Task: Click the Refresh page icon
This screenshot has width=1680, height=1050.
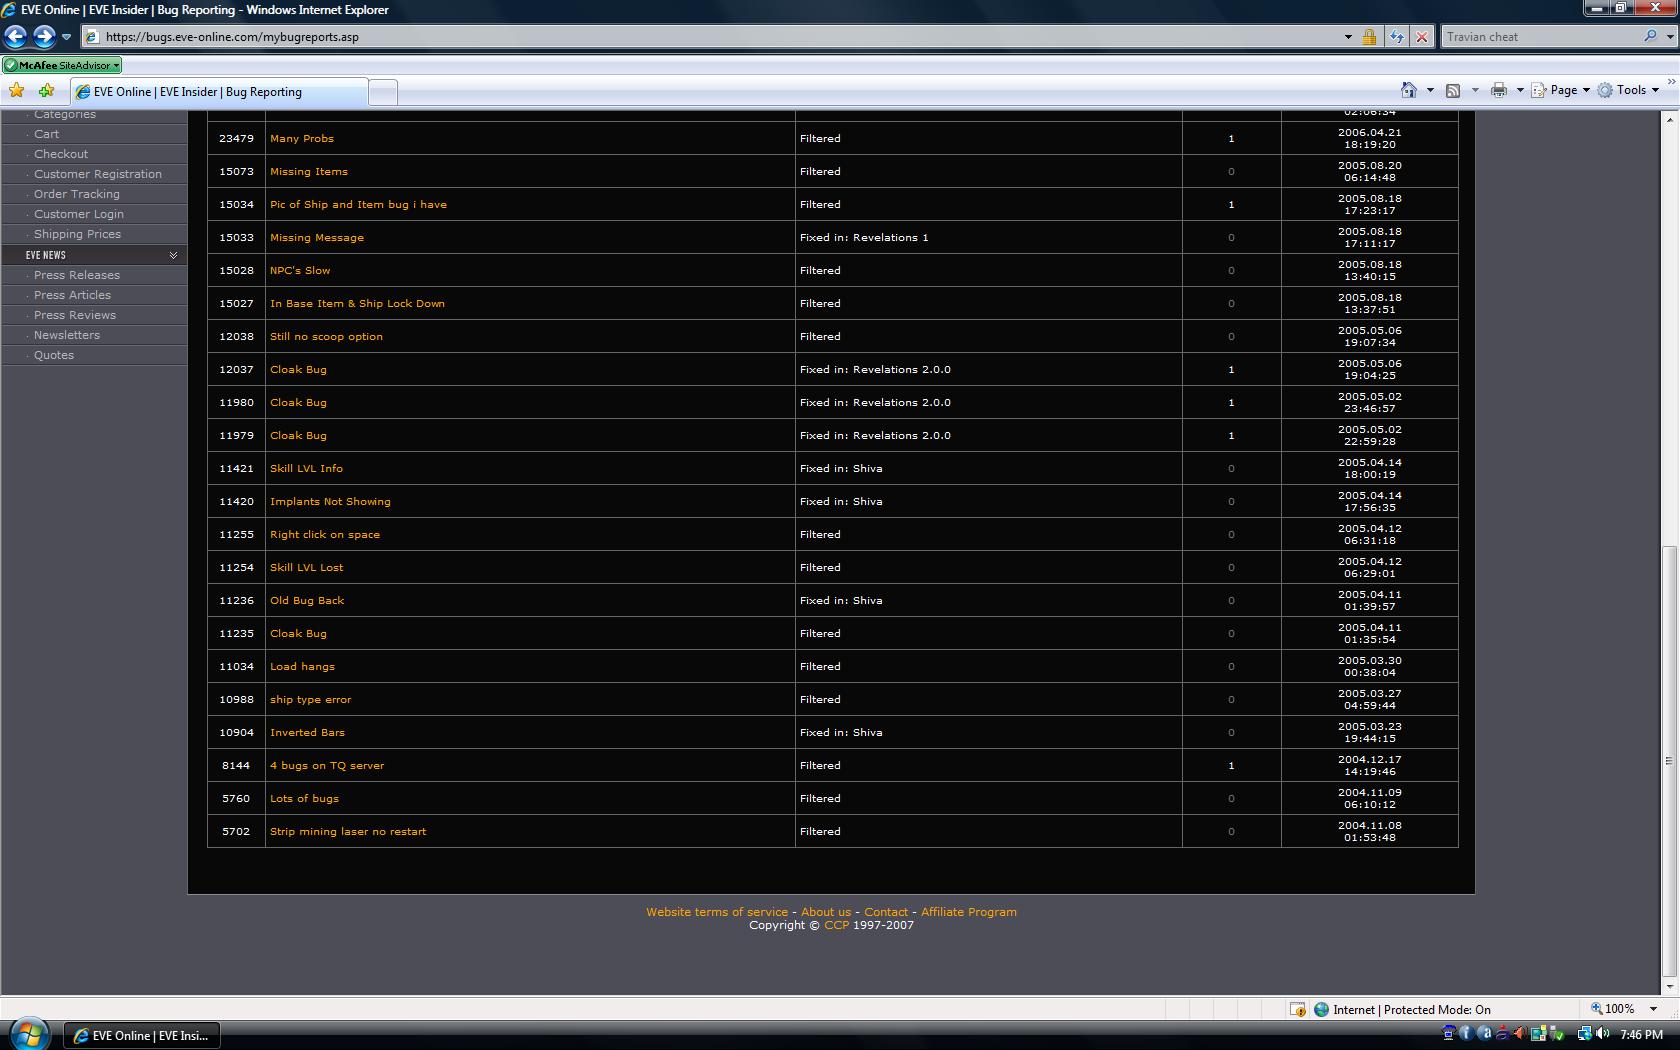Action: coord(1395,37)
